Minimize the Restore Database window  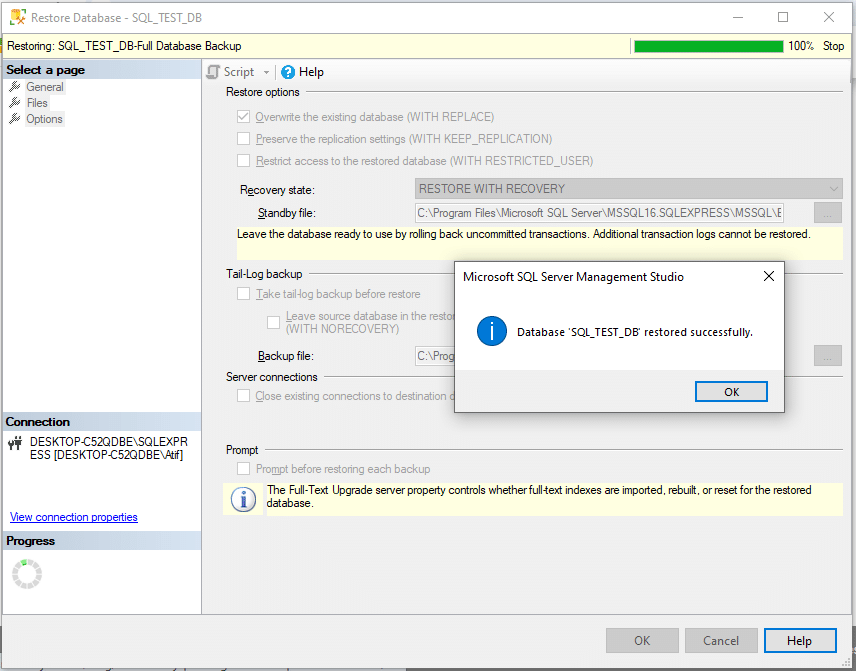coord(738,17)
